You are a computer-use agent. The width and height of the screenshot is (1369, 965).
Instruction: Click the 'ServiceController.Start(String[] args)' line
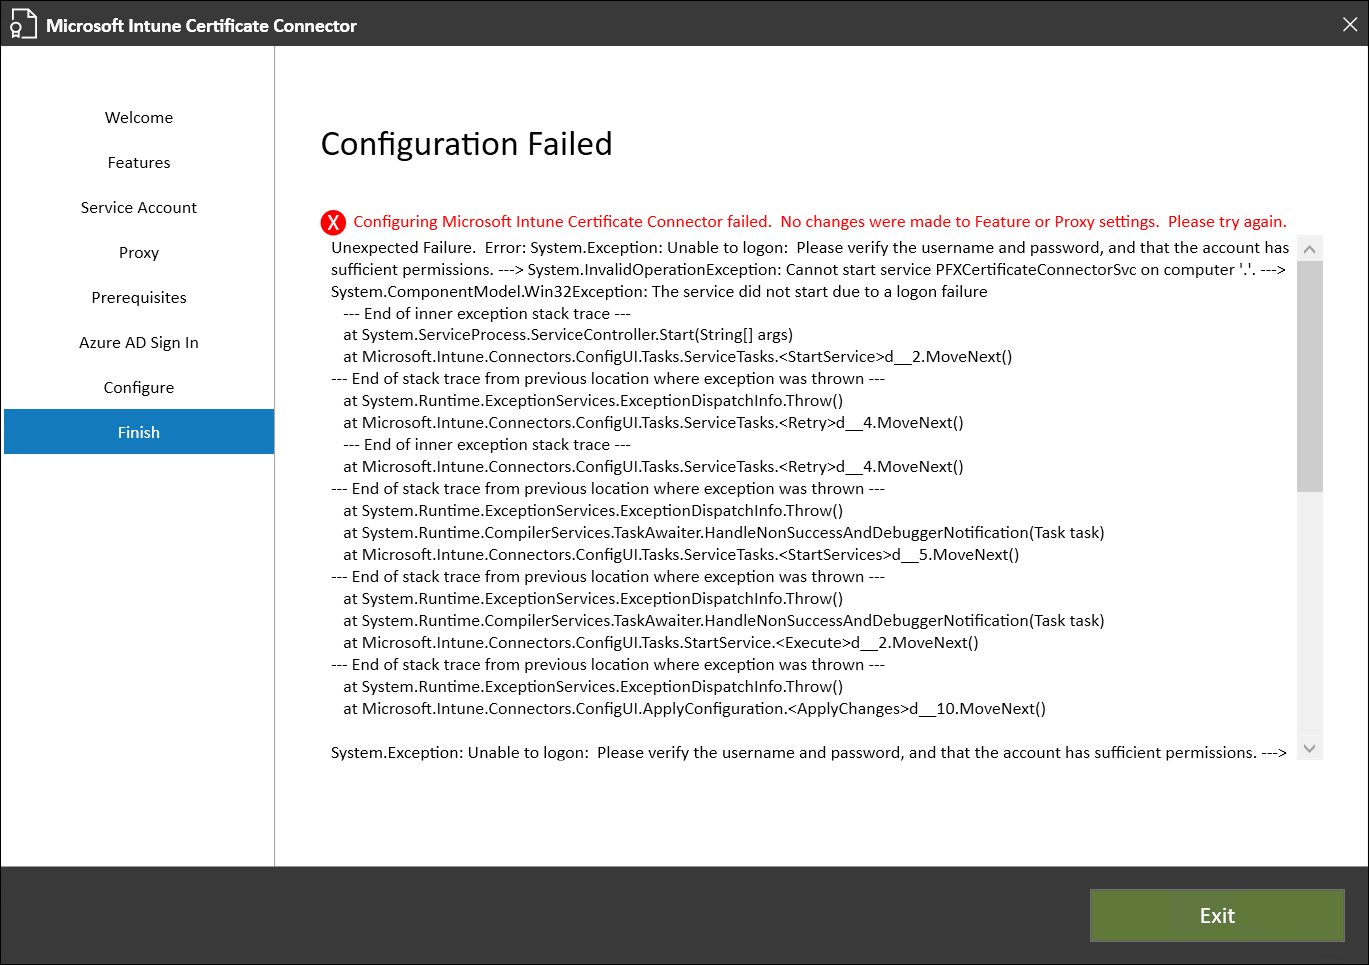pyautogui.click(x=568, y=335)
